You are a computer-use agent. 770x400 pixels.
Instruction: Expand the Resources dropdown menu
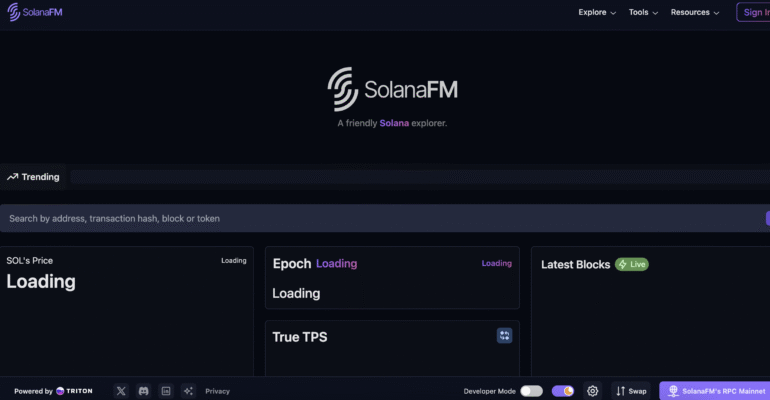[x=695, y=13]
